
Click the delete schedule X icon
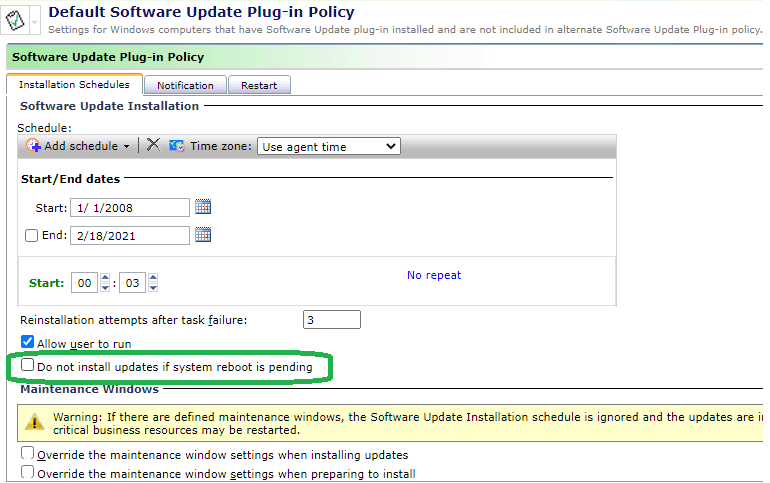[x=153, y=146]
